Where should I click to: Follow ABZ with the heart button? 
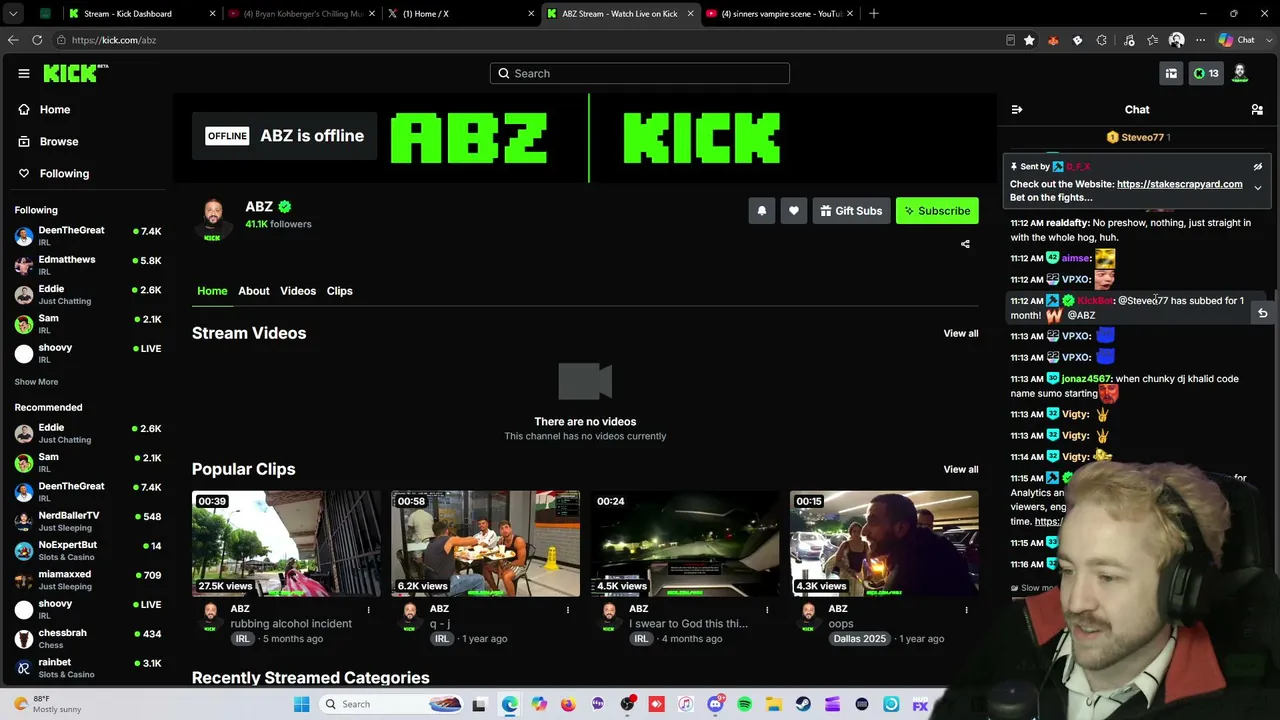tap(794, 211)
